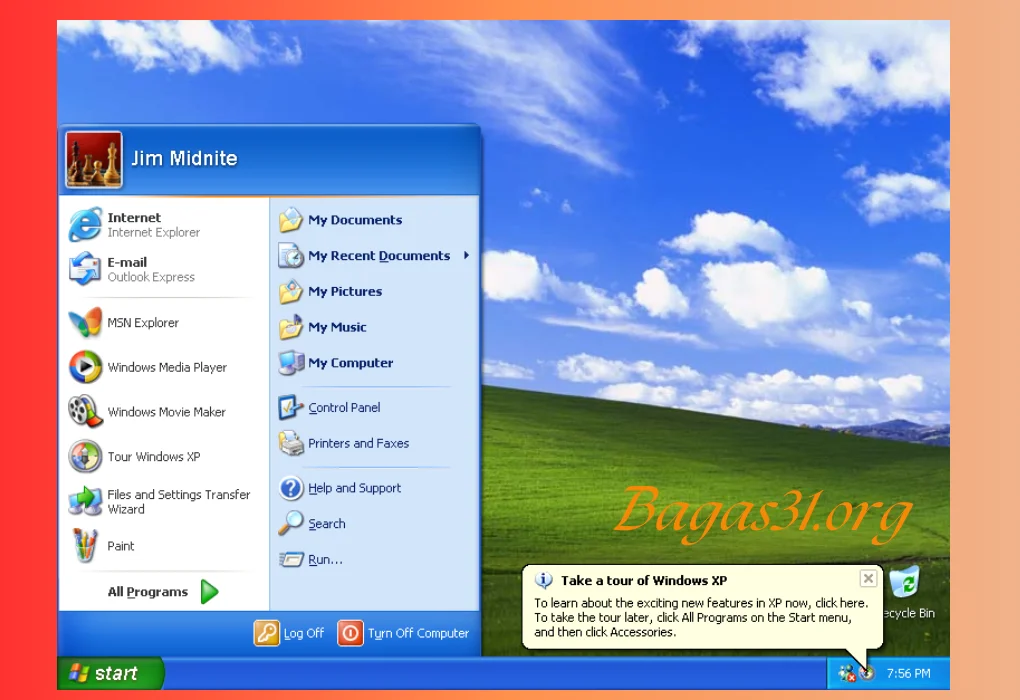Open the Control Panel
Screen dimensions: 1020x700
pos(345,407)
